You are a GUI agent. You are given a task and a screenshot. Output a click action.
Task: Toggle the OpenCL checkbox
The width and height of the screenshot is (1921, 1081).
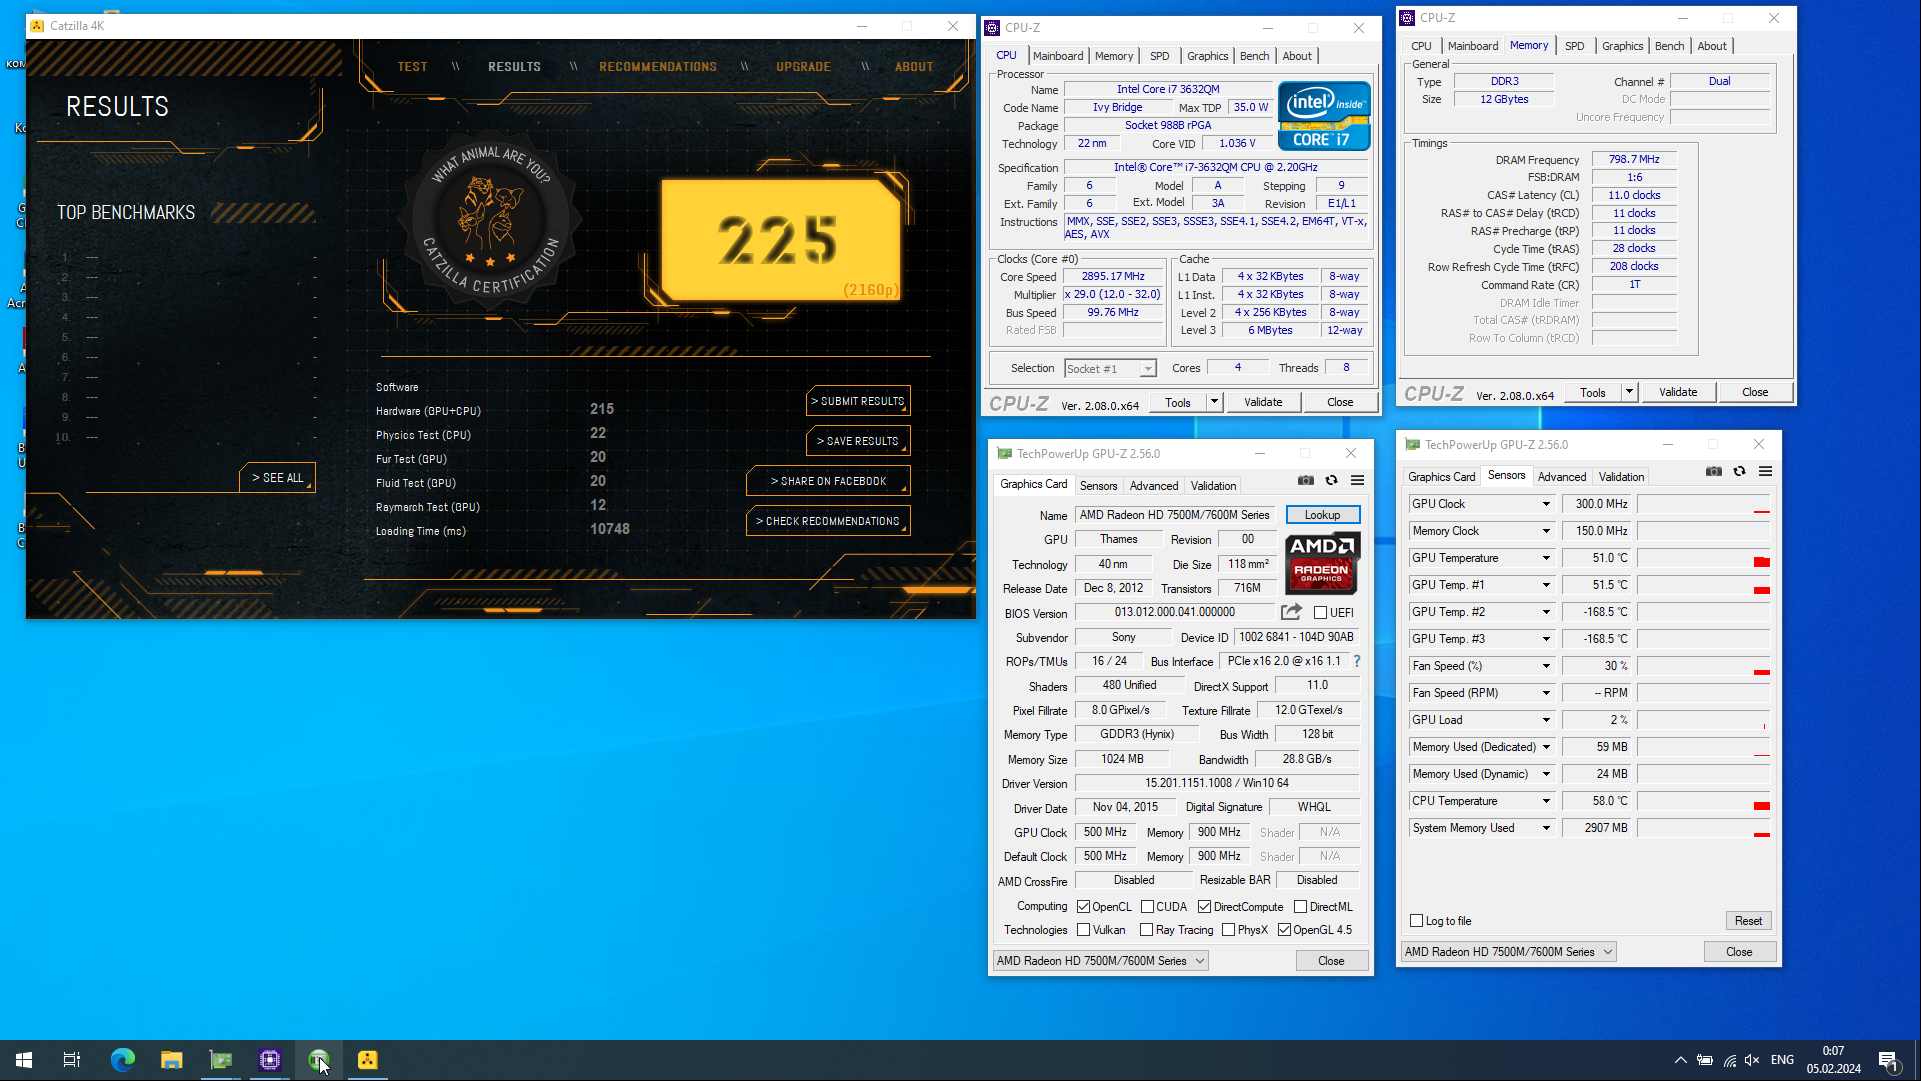click(1083, 907)
